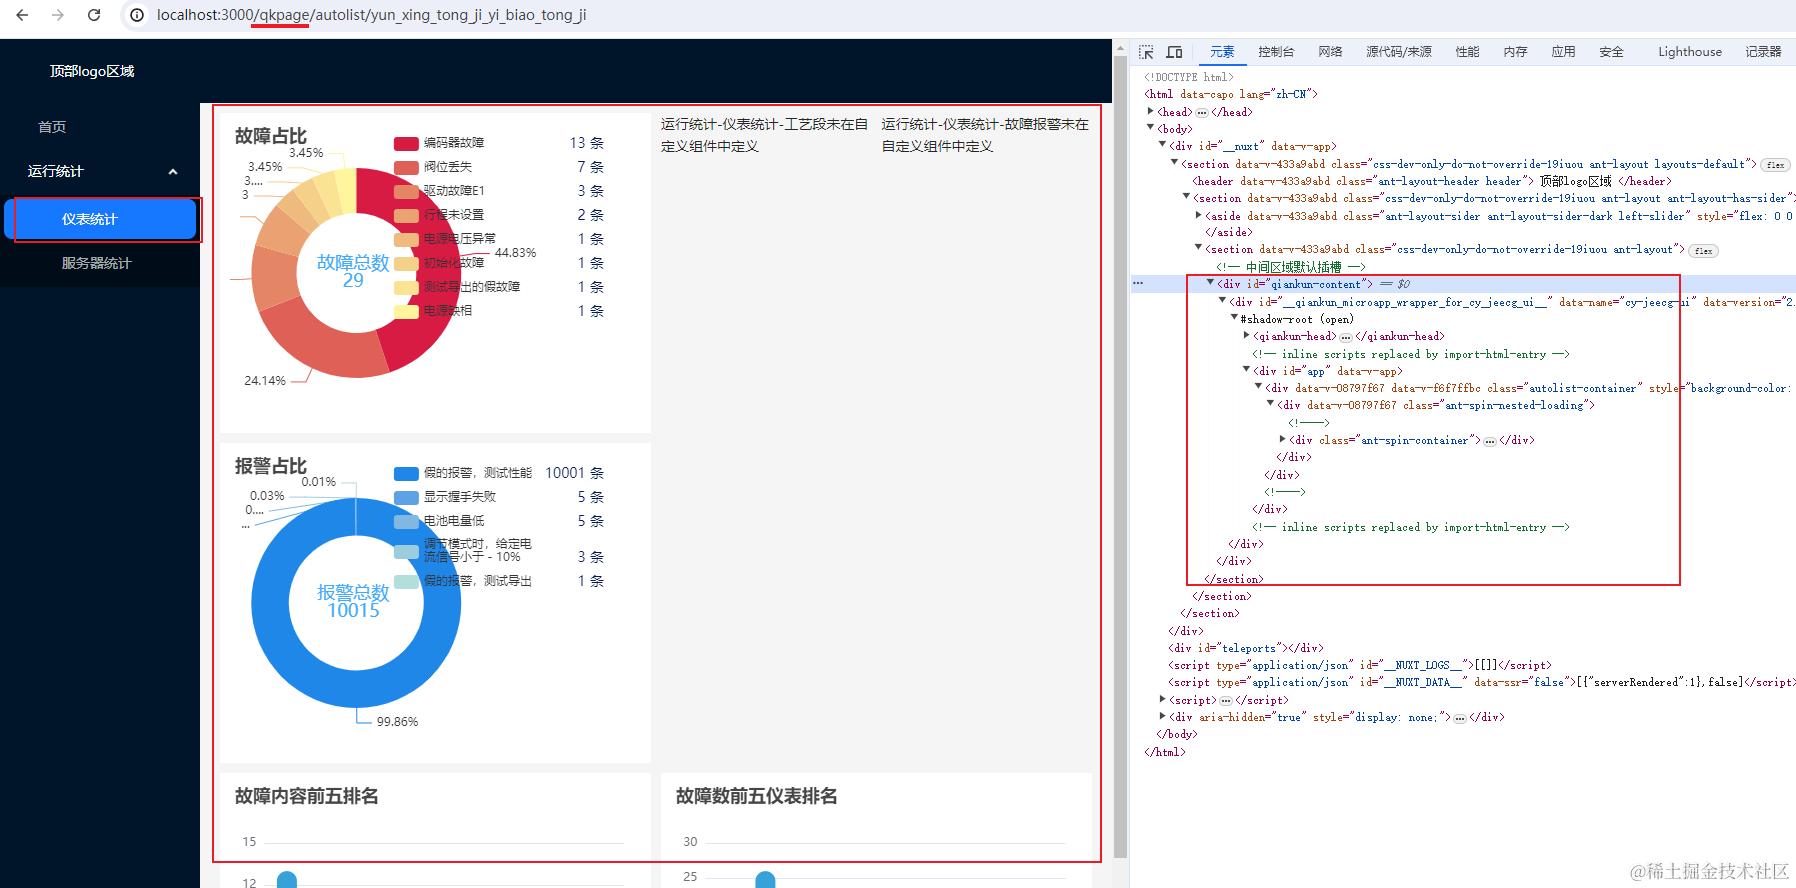Select the script id="__NUXT_DATA__" DOM row

[x=1482, y=682]
